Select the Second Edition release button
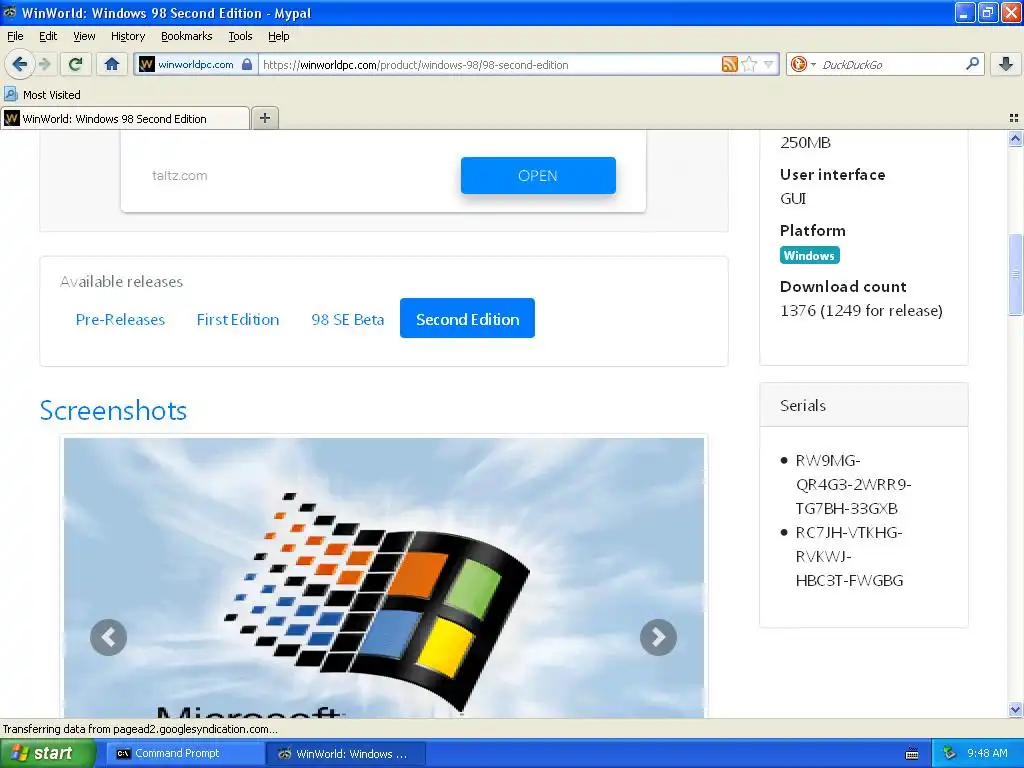The image size is (1024, 768). tap(468, 318)
